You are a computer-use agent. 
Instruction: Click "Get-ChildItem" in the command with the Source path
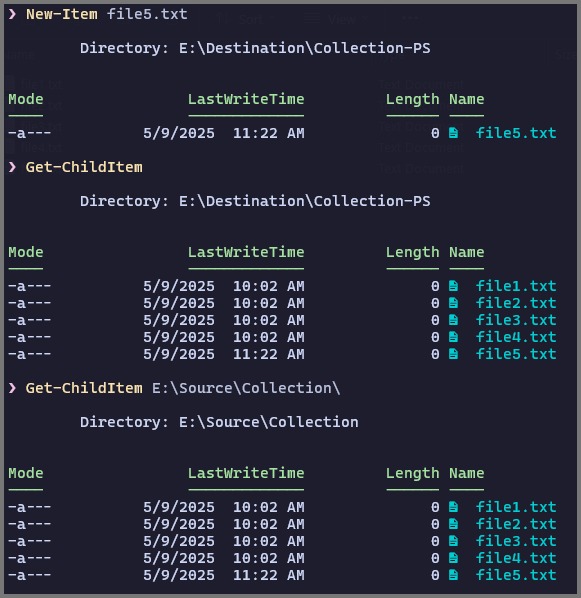(x=84, y=388)
